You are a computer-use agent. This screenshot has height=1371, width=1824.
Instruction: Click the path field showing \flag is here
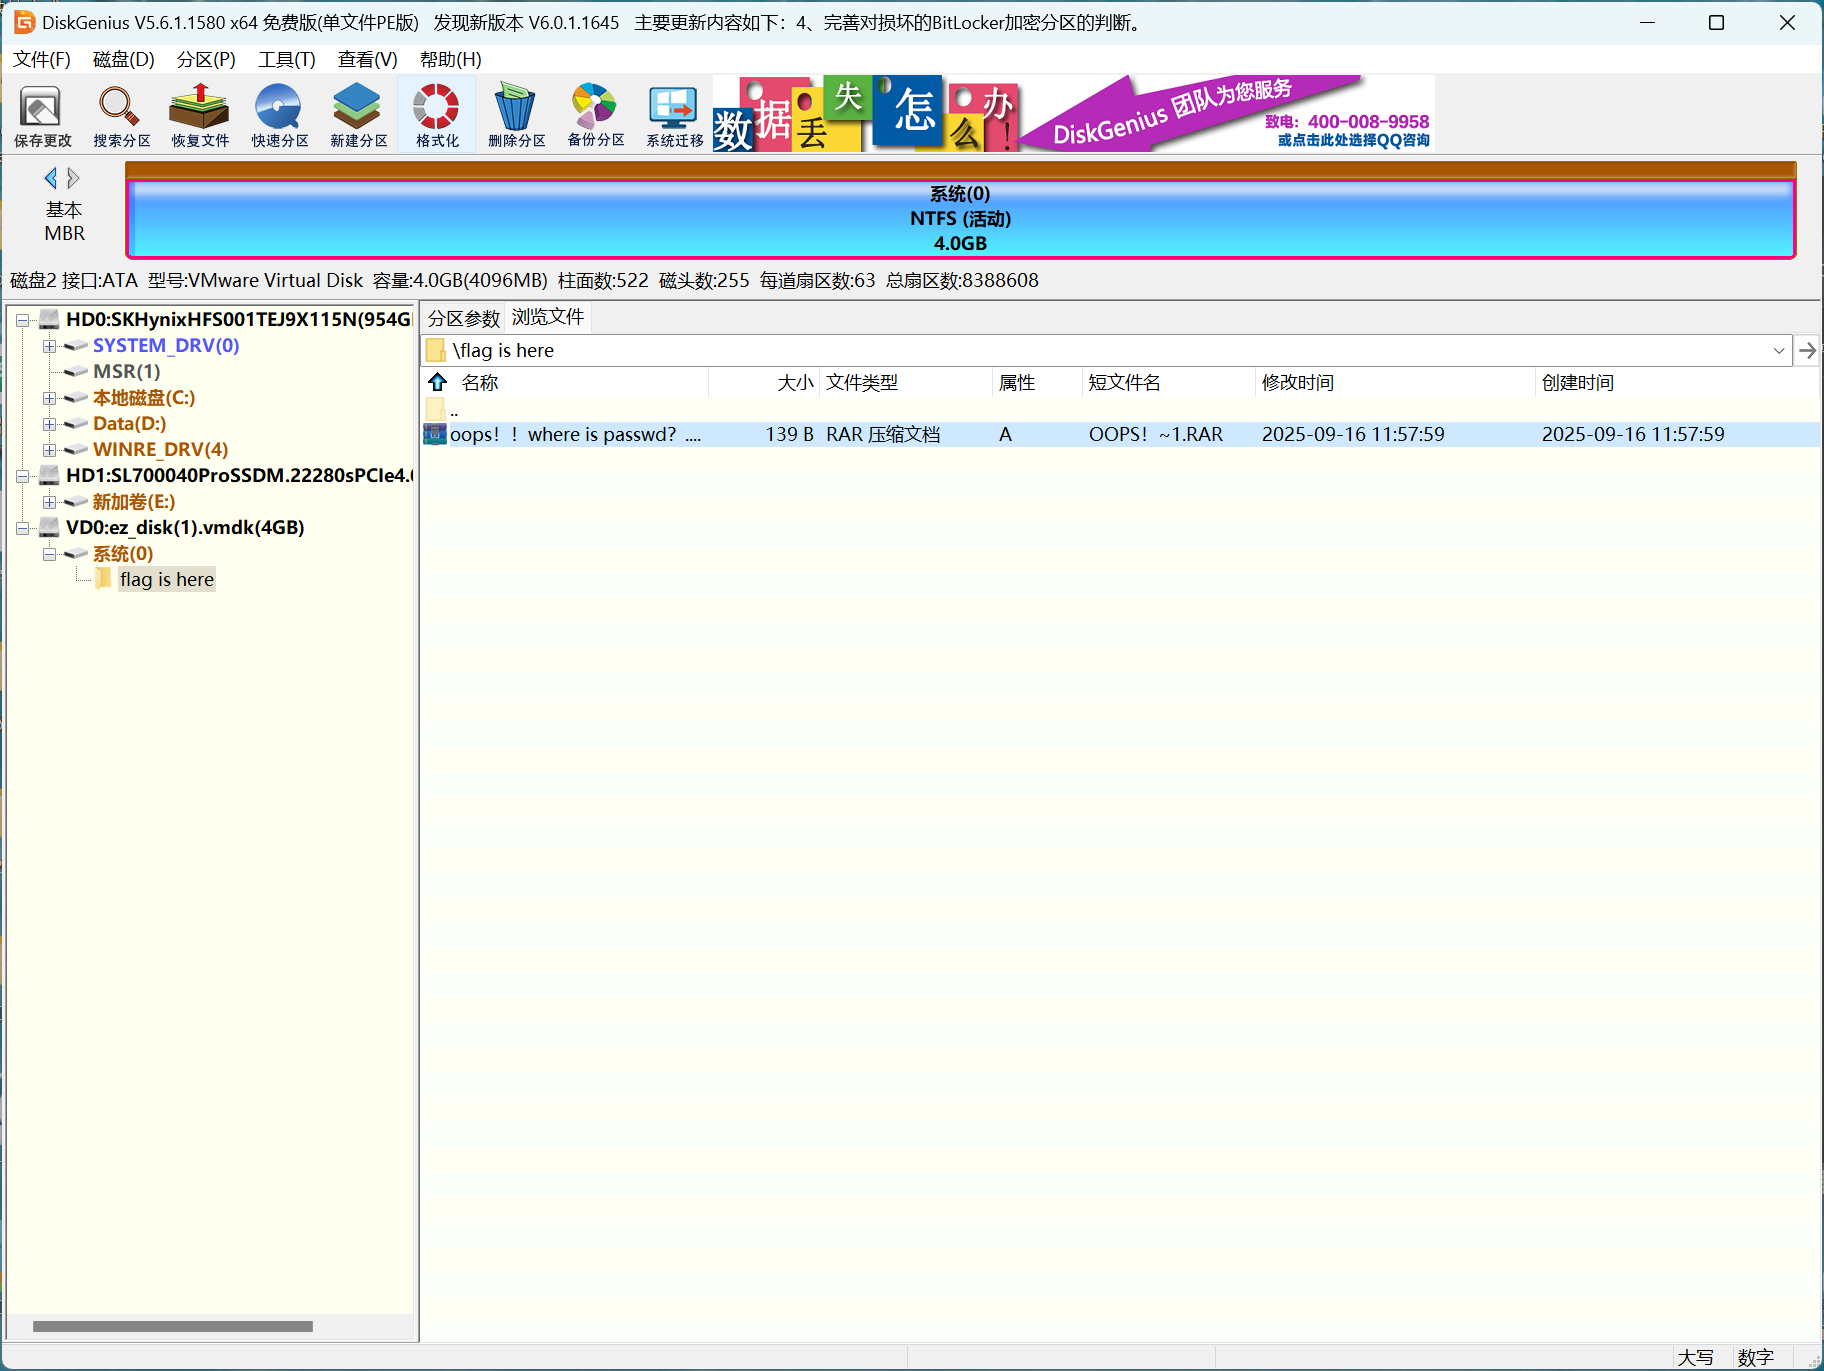pos(1105,350)
